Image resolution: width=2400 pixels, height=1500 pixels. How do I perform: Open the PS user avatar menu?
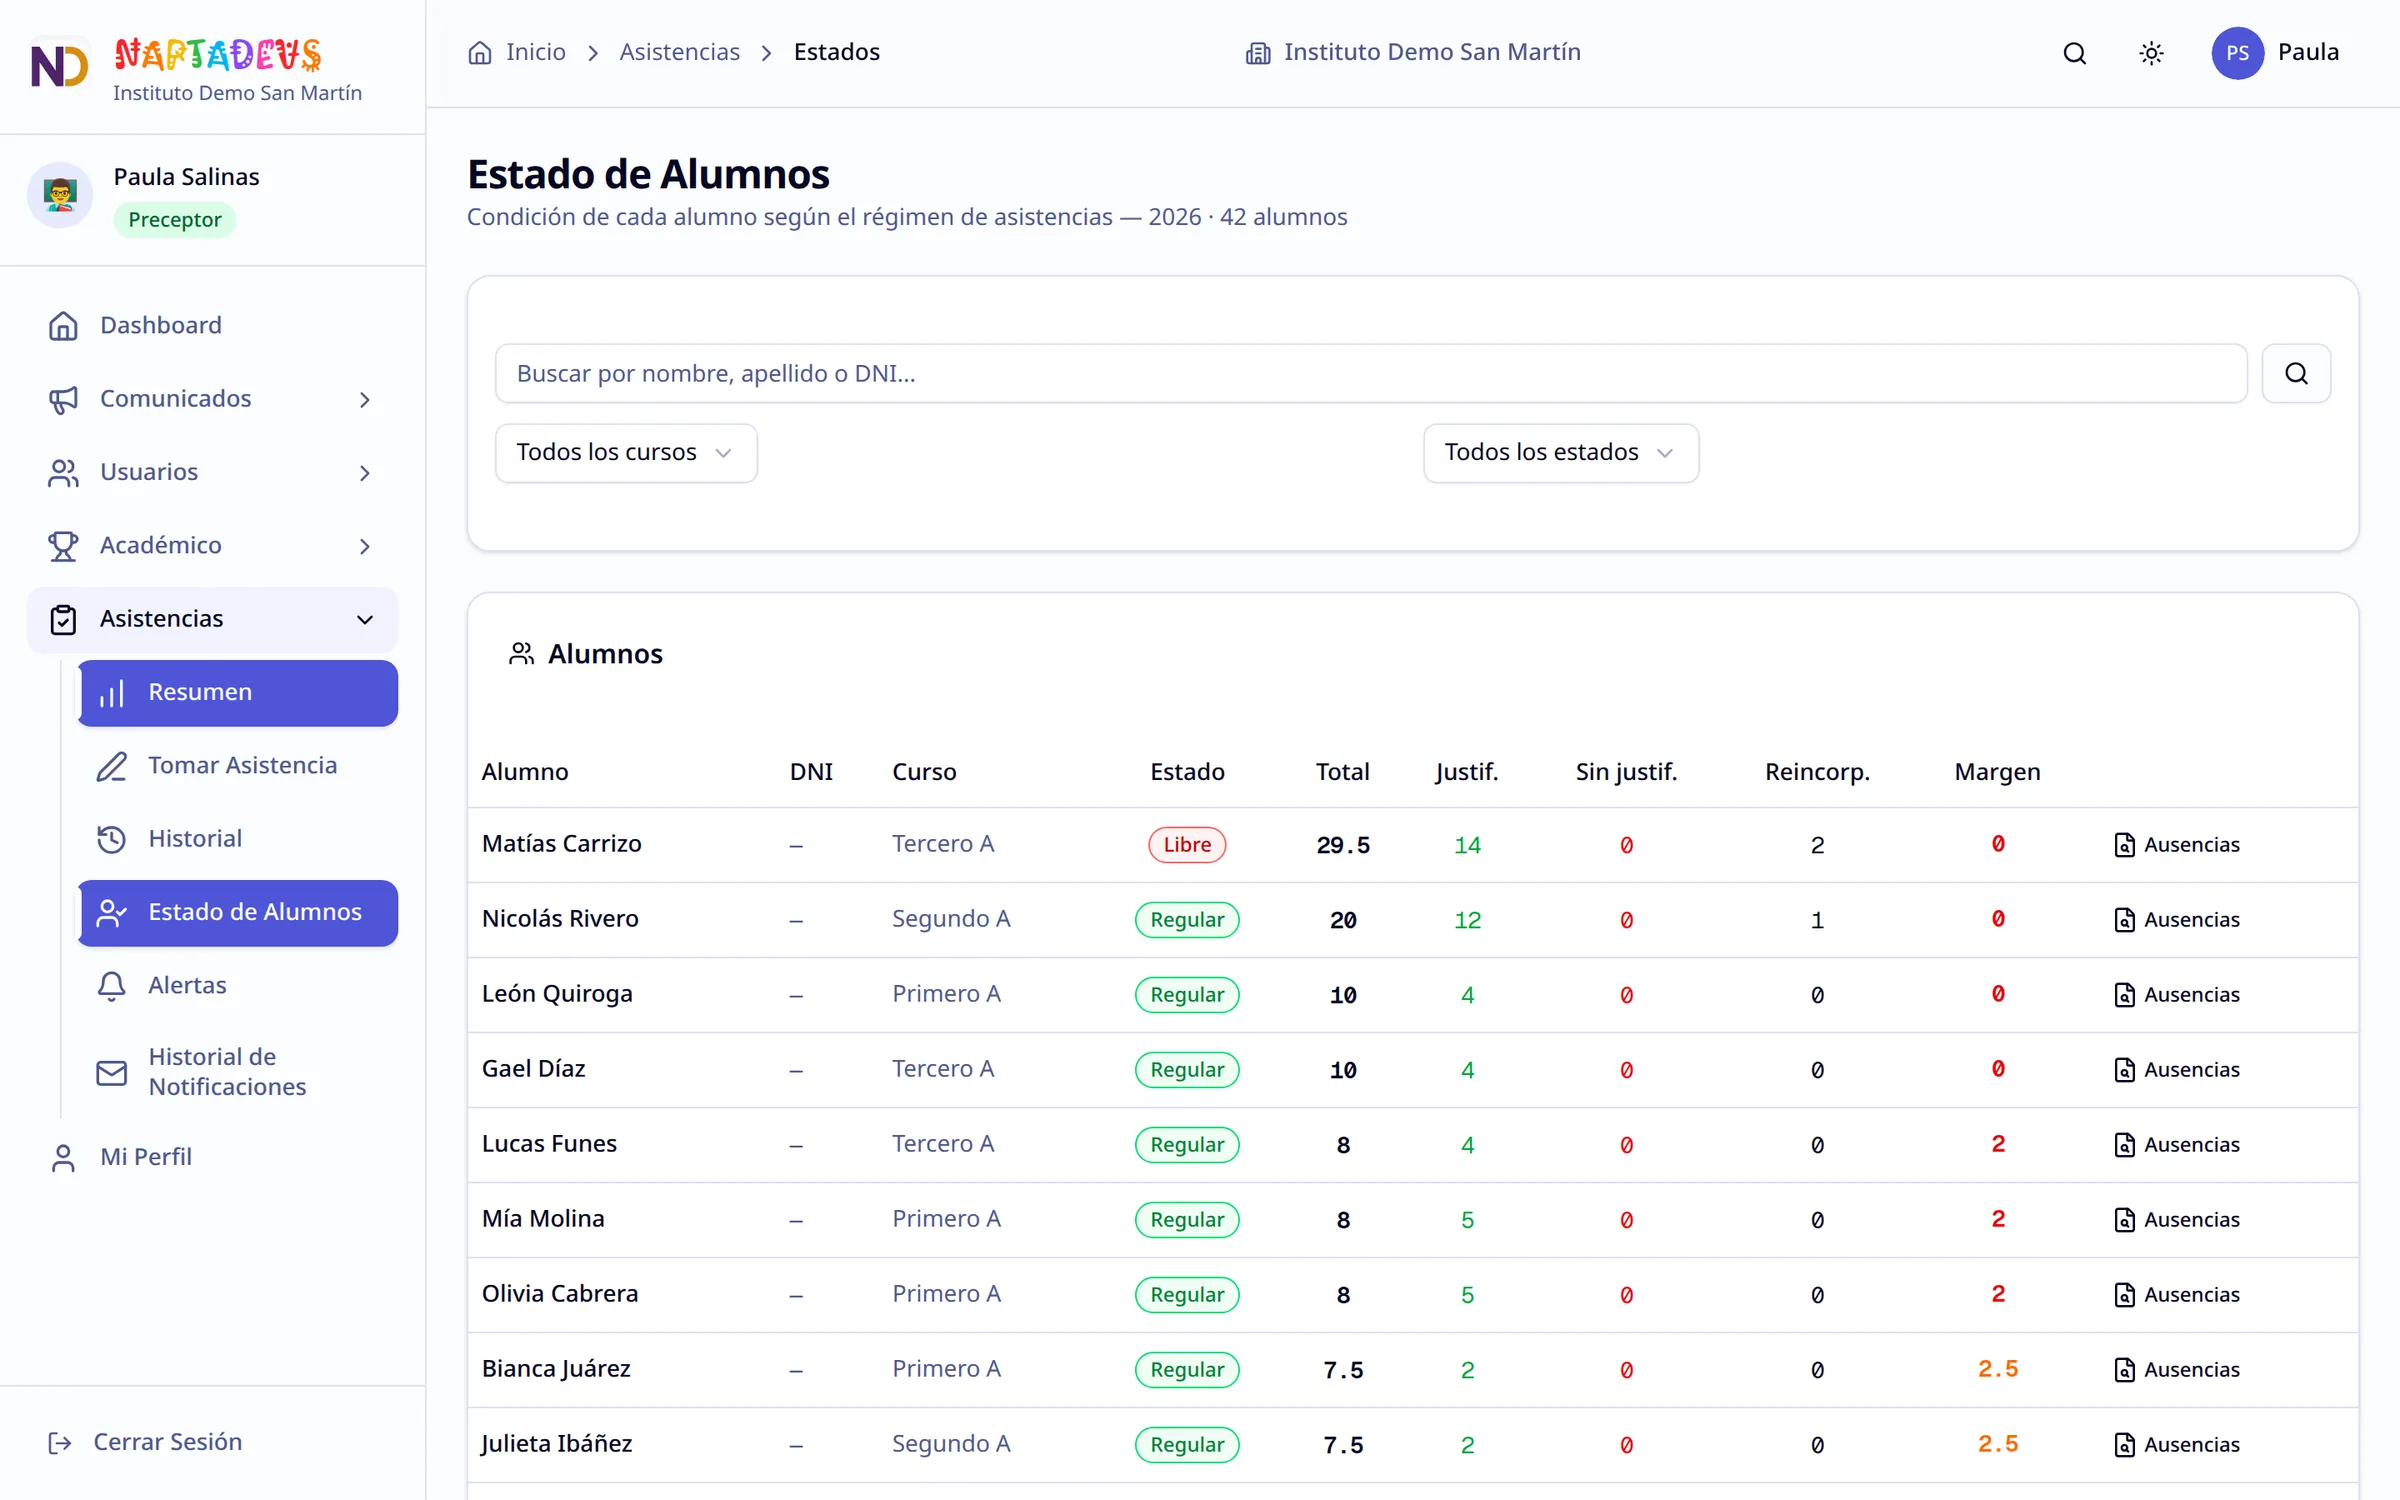(x=2237, y=53)
